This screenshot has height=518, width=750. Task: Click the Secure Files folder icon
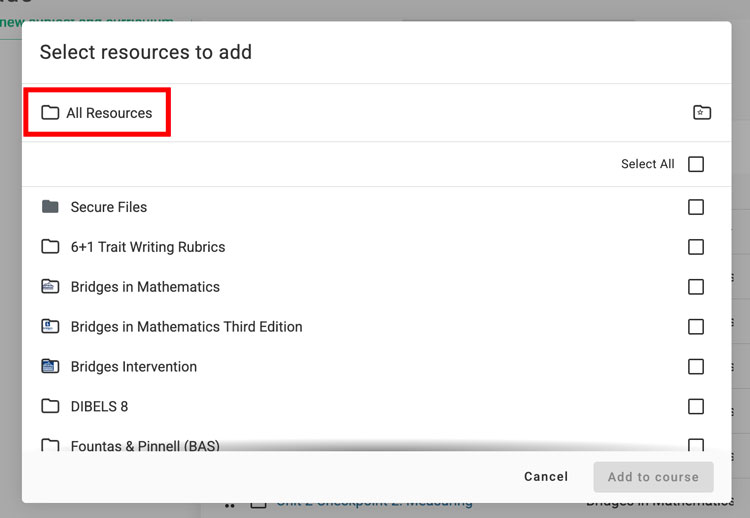[50, 207]
